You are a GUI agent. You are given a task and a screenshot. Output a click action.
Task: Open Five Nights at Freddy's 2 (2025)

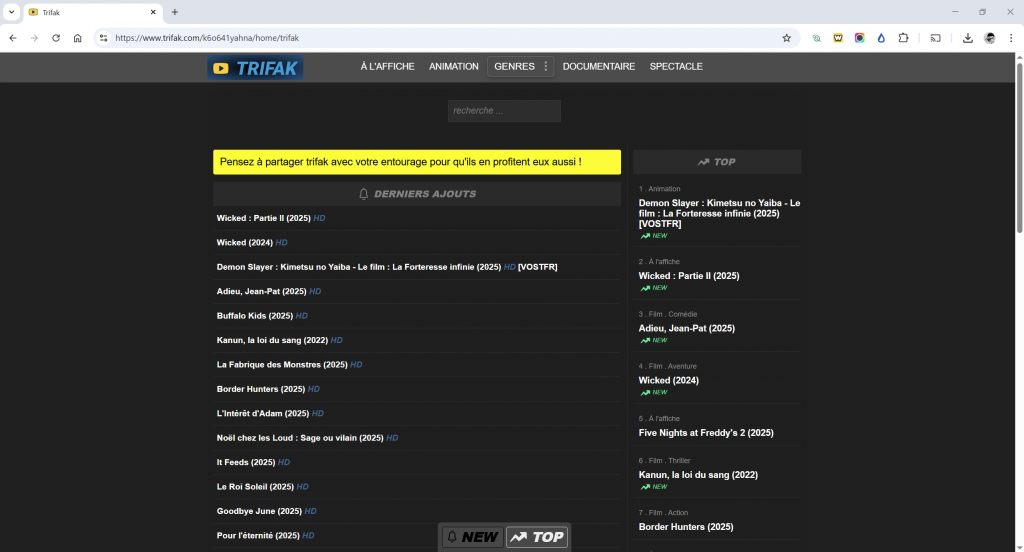(706, 433)
